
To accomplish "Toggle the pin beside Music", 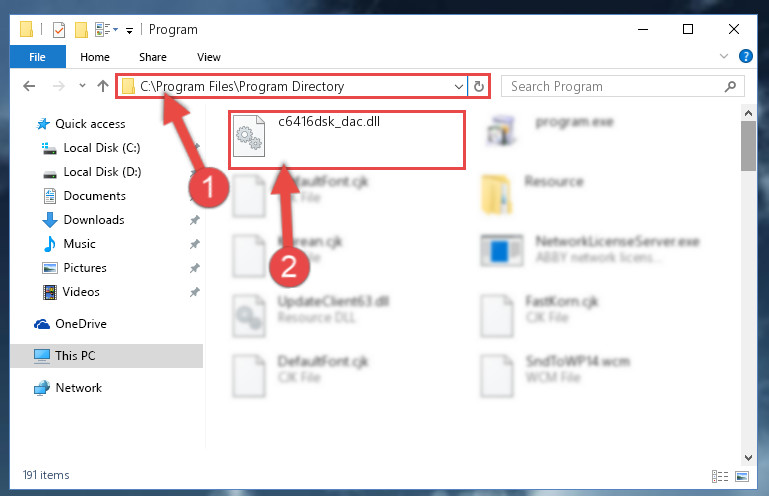I will [x=195, y=244].
